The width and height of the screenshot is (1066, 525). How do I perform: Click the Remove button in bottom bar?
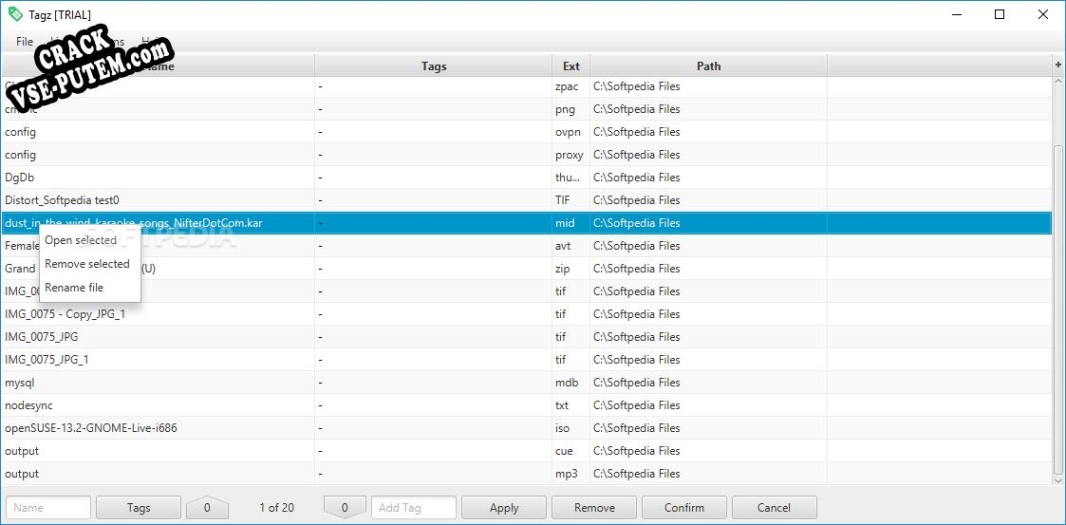pyautogui.click(x=594, y=507)
